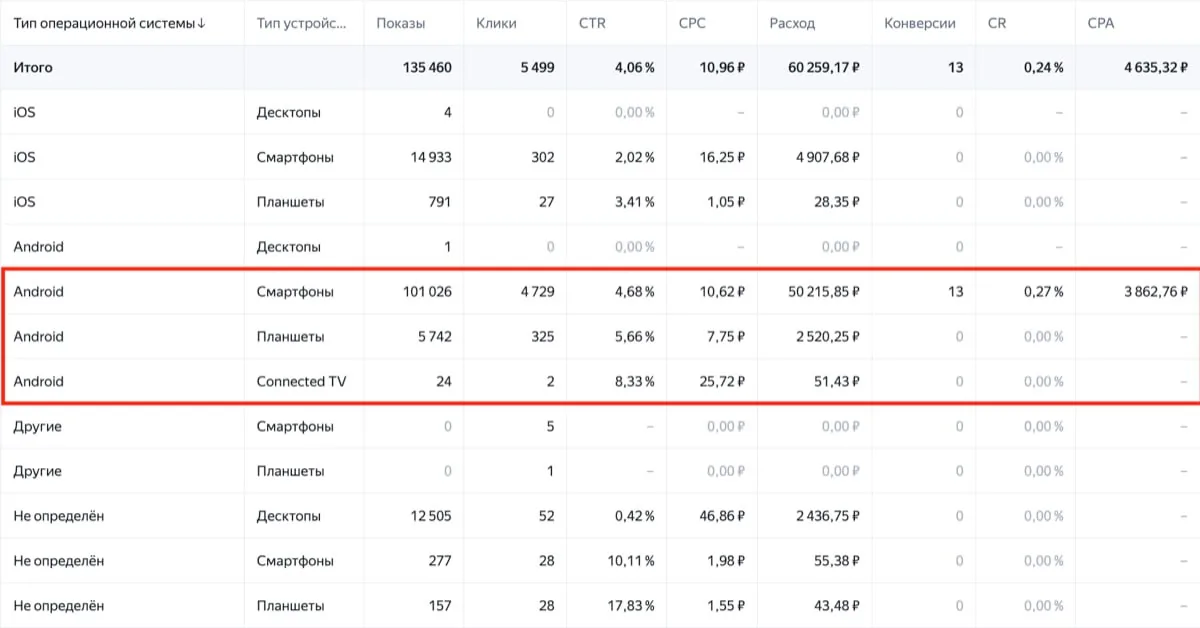Sort by the Расход column header
Screen dimensions: 1200x628
(x=792, y=23)
